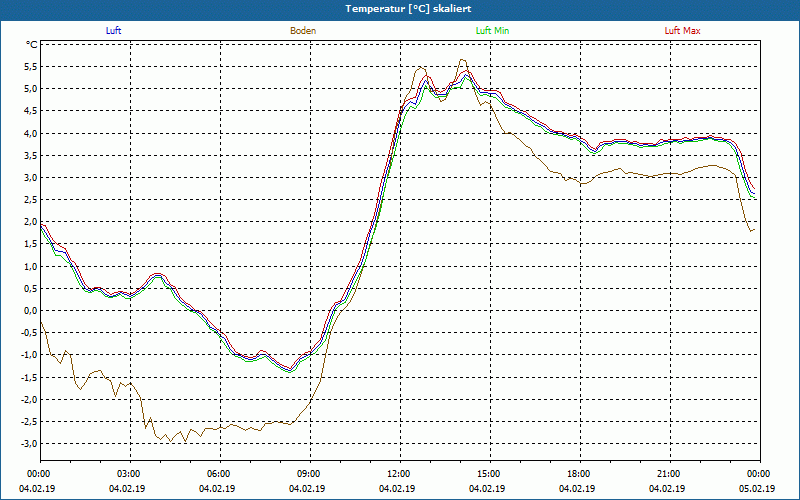The width and height of the screenshot is (800, 500).
Task: Click the red Luft Max legend label
Action: click(x=682, y=31)
